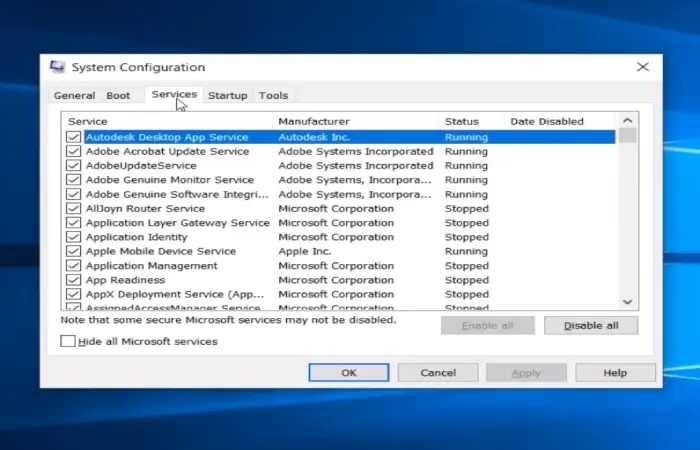Select the Application Management row name
This screenshot has width=700, height=450.
[151, 266]
